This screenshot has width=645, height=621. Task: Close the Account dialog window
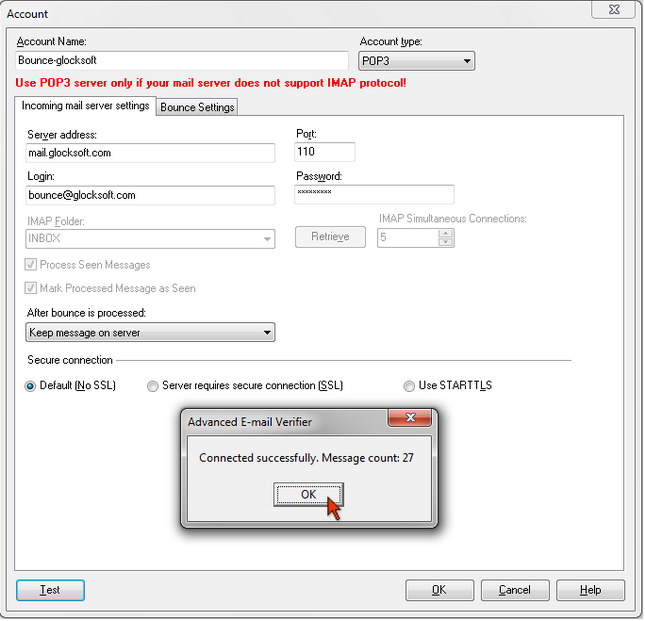pos(615,9)
